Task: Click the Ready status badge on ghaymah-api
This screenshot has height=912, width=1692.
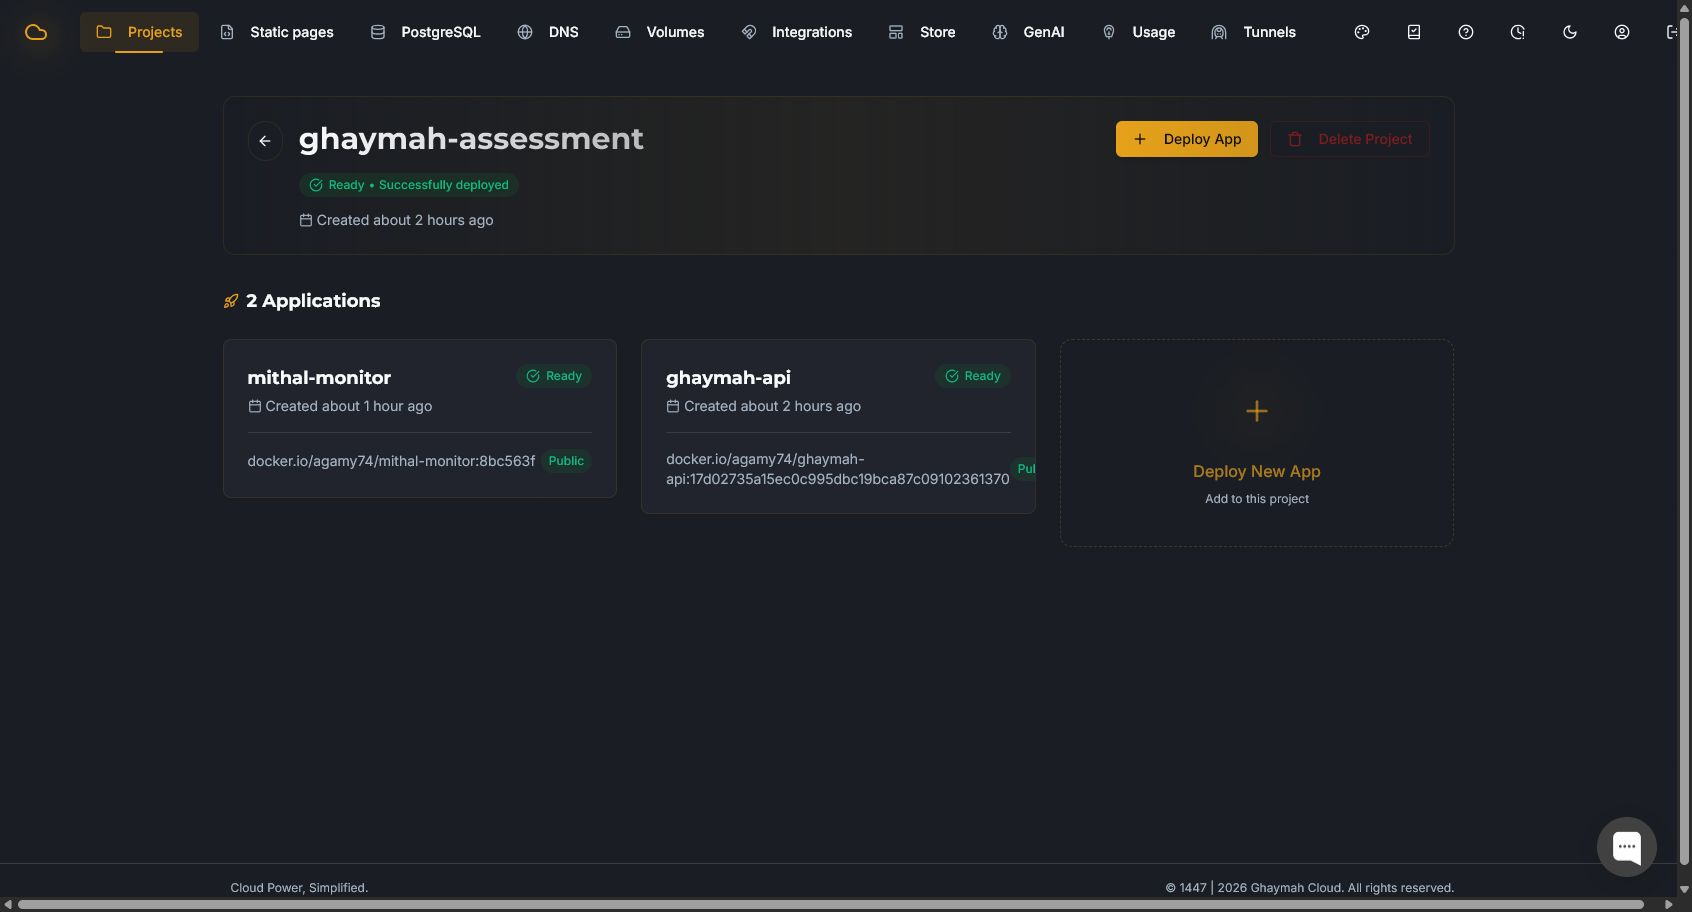Action: pos(973,376)
